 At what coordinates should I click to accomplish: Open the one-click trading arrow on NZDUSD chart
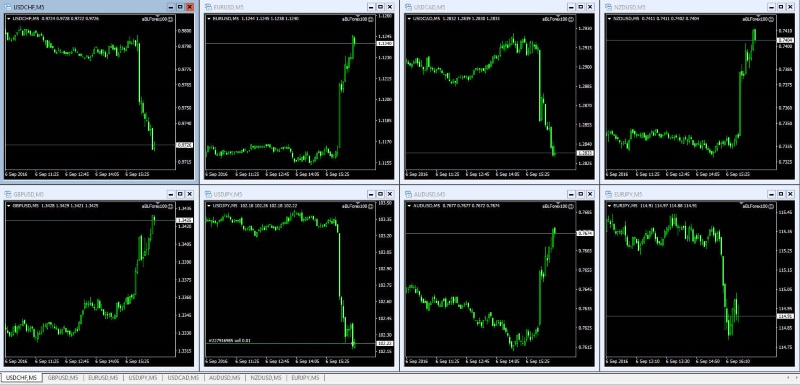tap(609, 18)
